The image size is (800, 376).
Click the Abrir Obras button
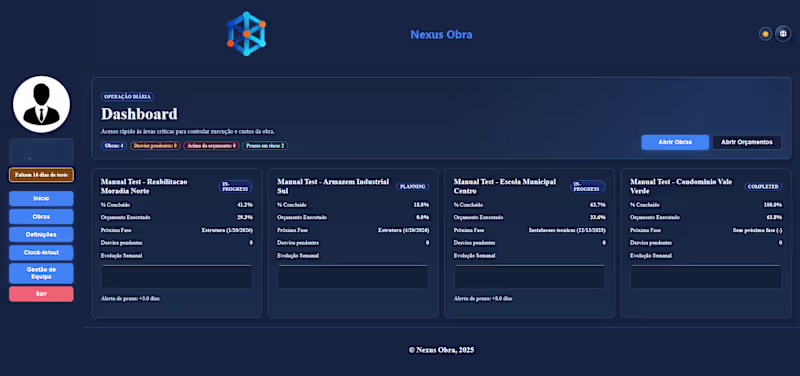pyautogui.click(x=675, y=142)
